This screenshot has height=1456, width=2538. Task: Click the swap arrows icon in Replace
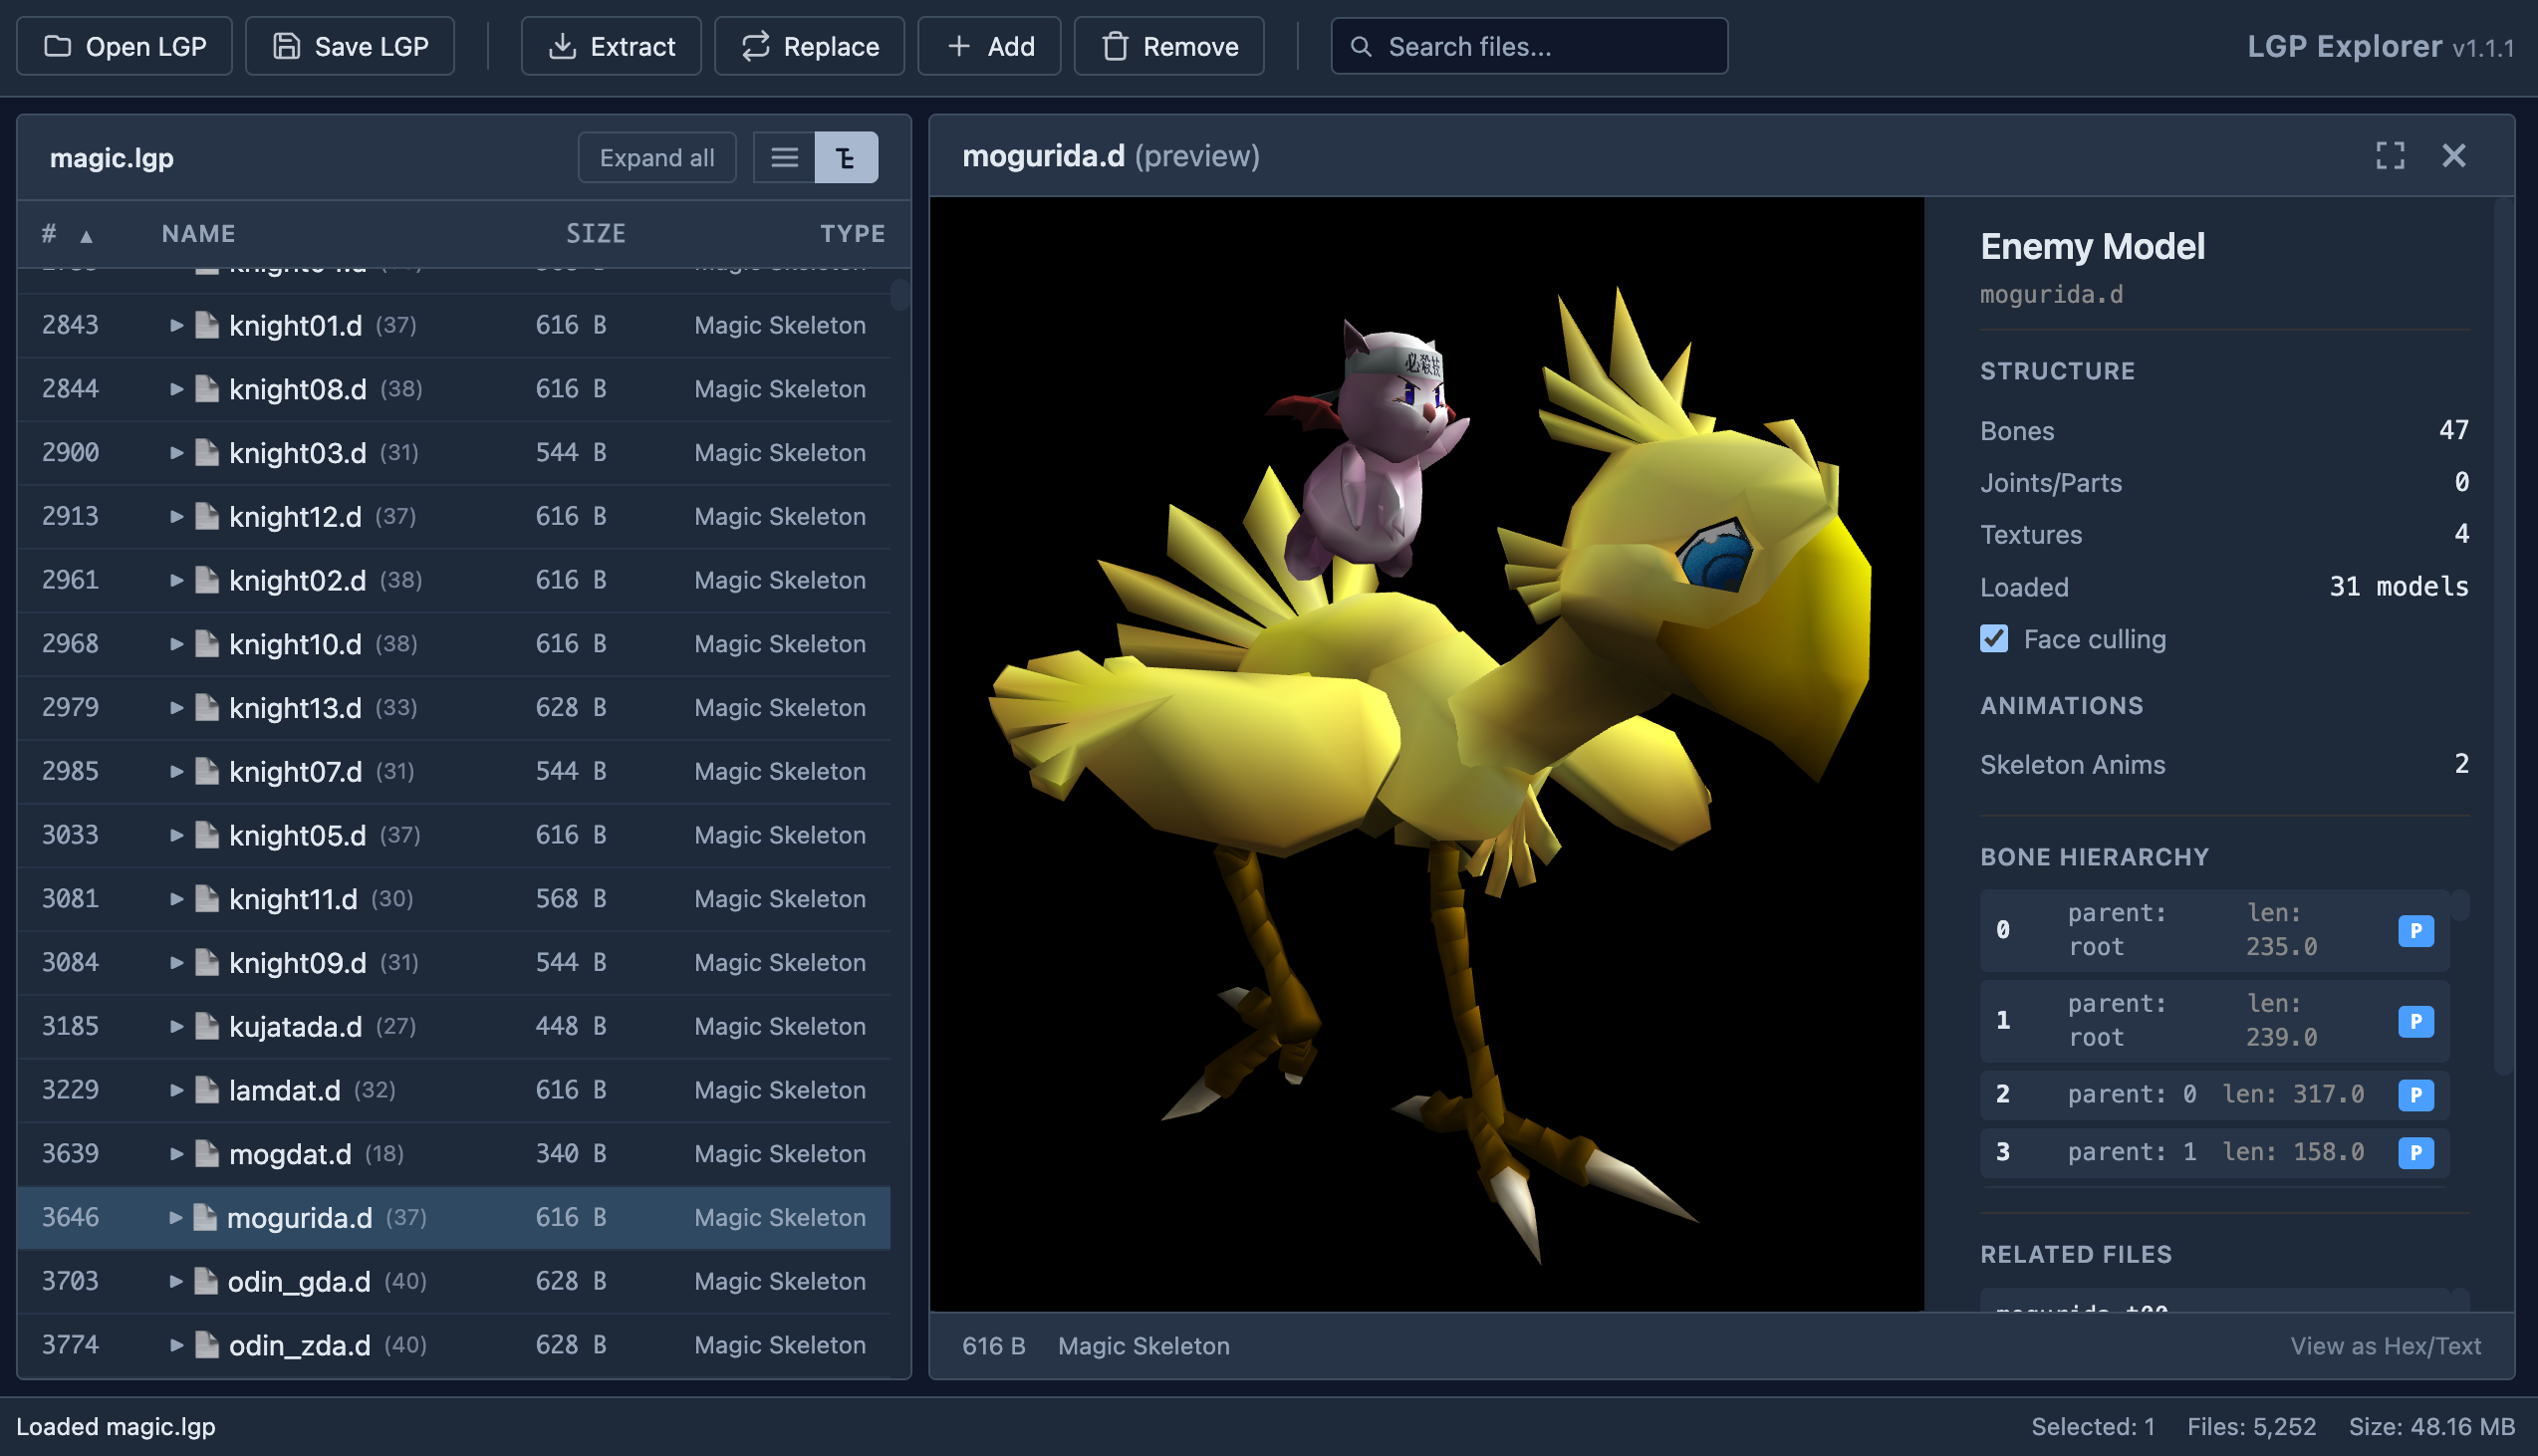point(756,46)
